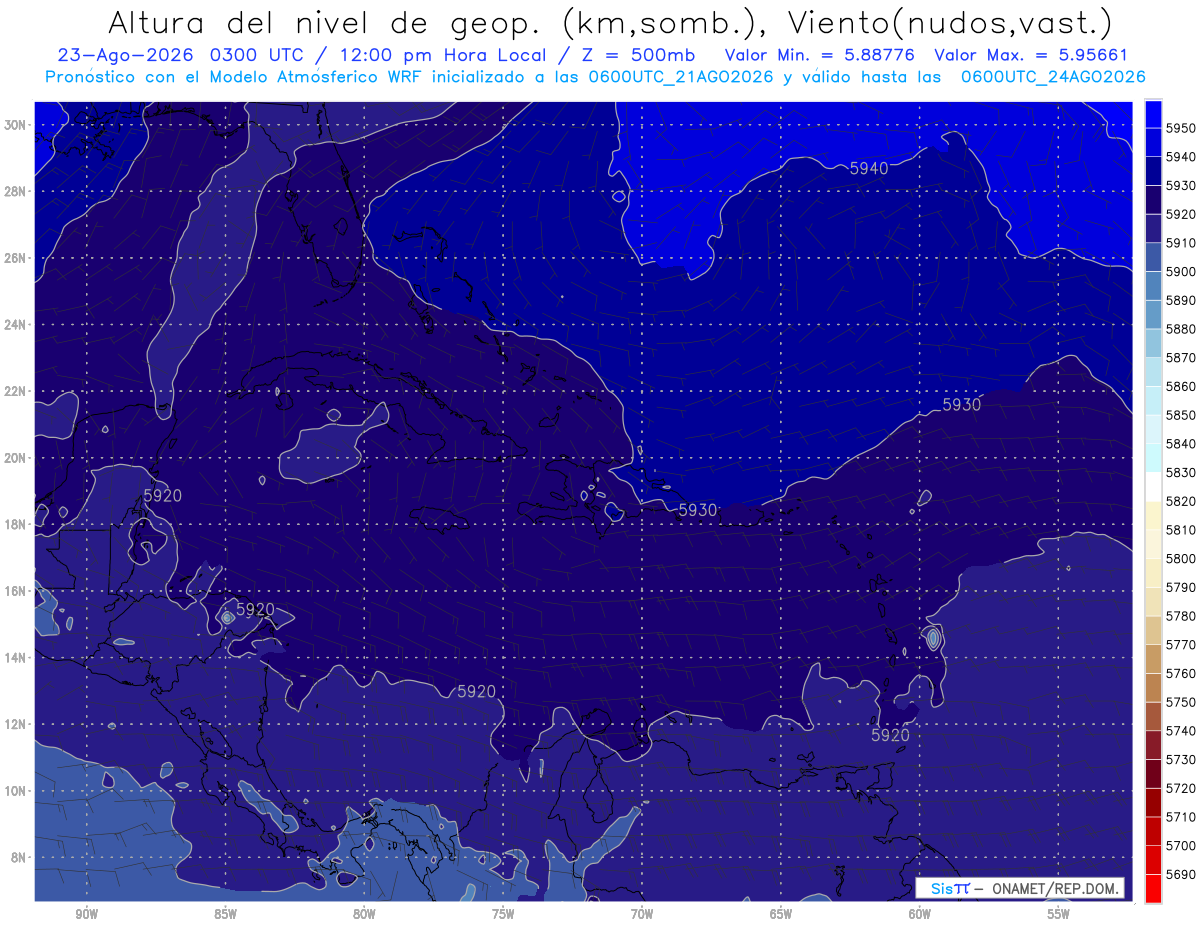The width and height of the screenshot is (1200, 927).
Task: Click the 5840 colorbar label
Action: pyautogui.click(x=1180, y=444)
